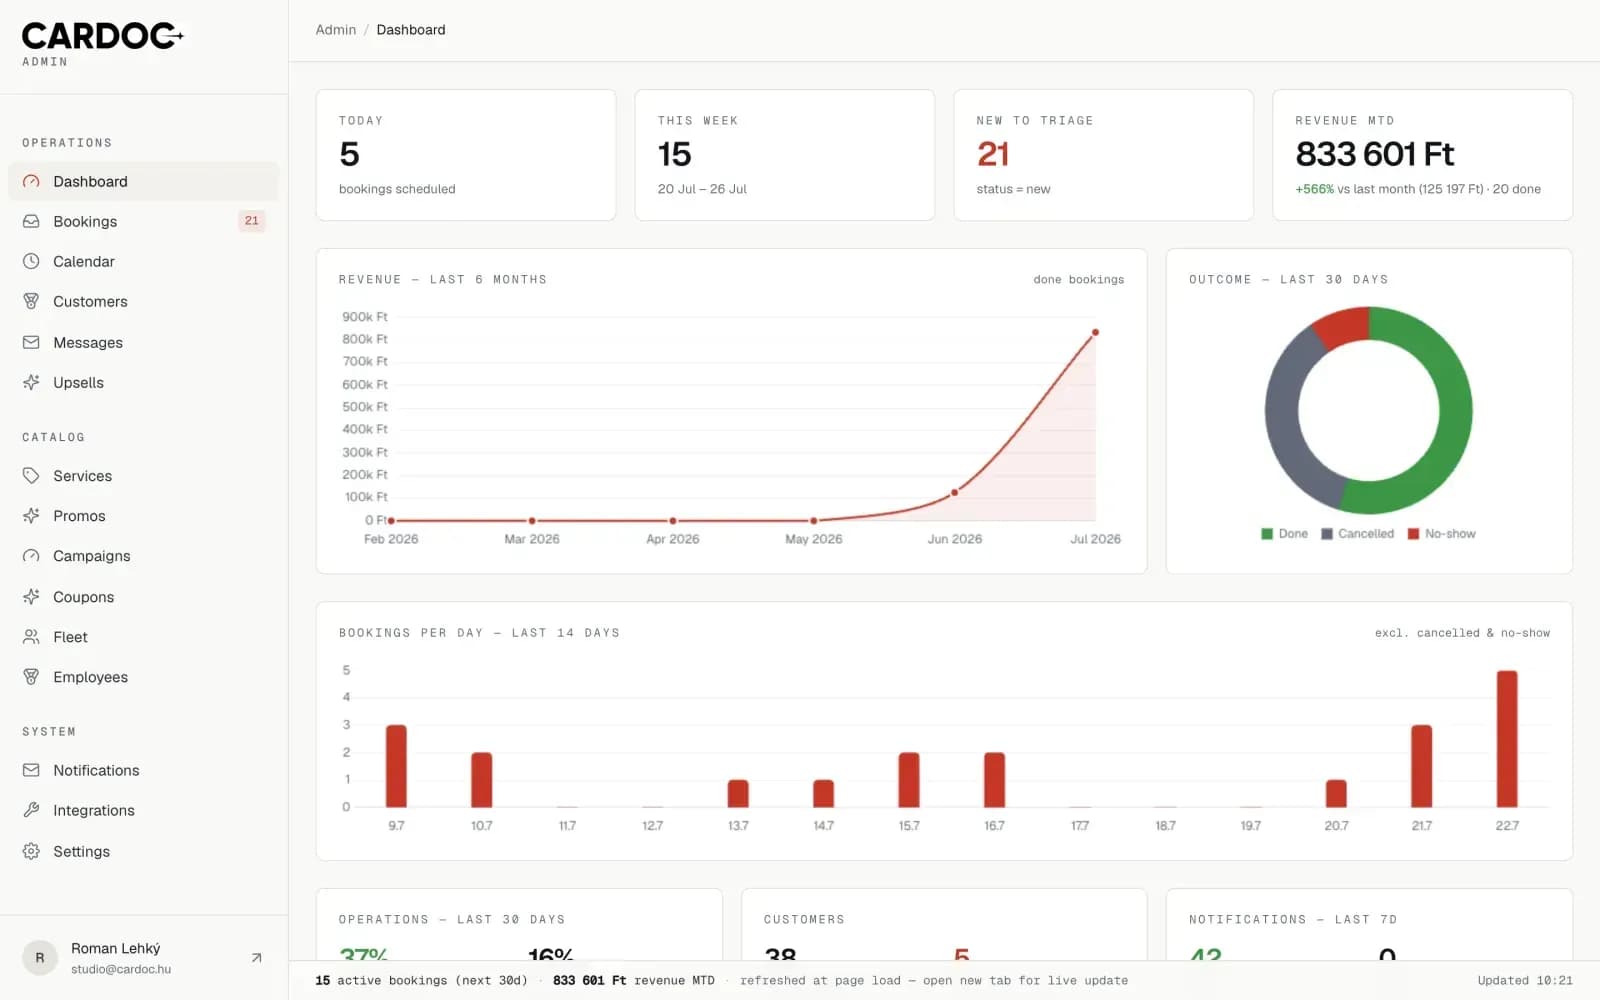Click the Services tag icon
The image size is (1600, 1000).
[31, 476]
